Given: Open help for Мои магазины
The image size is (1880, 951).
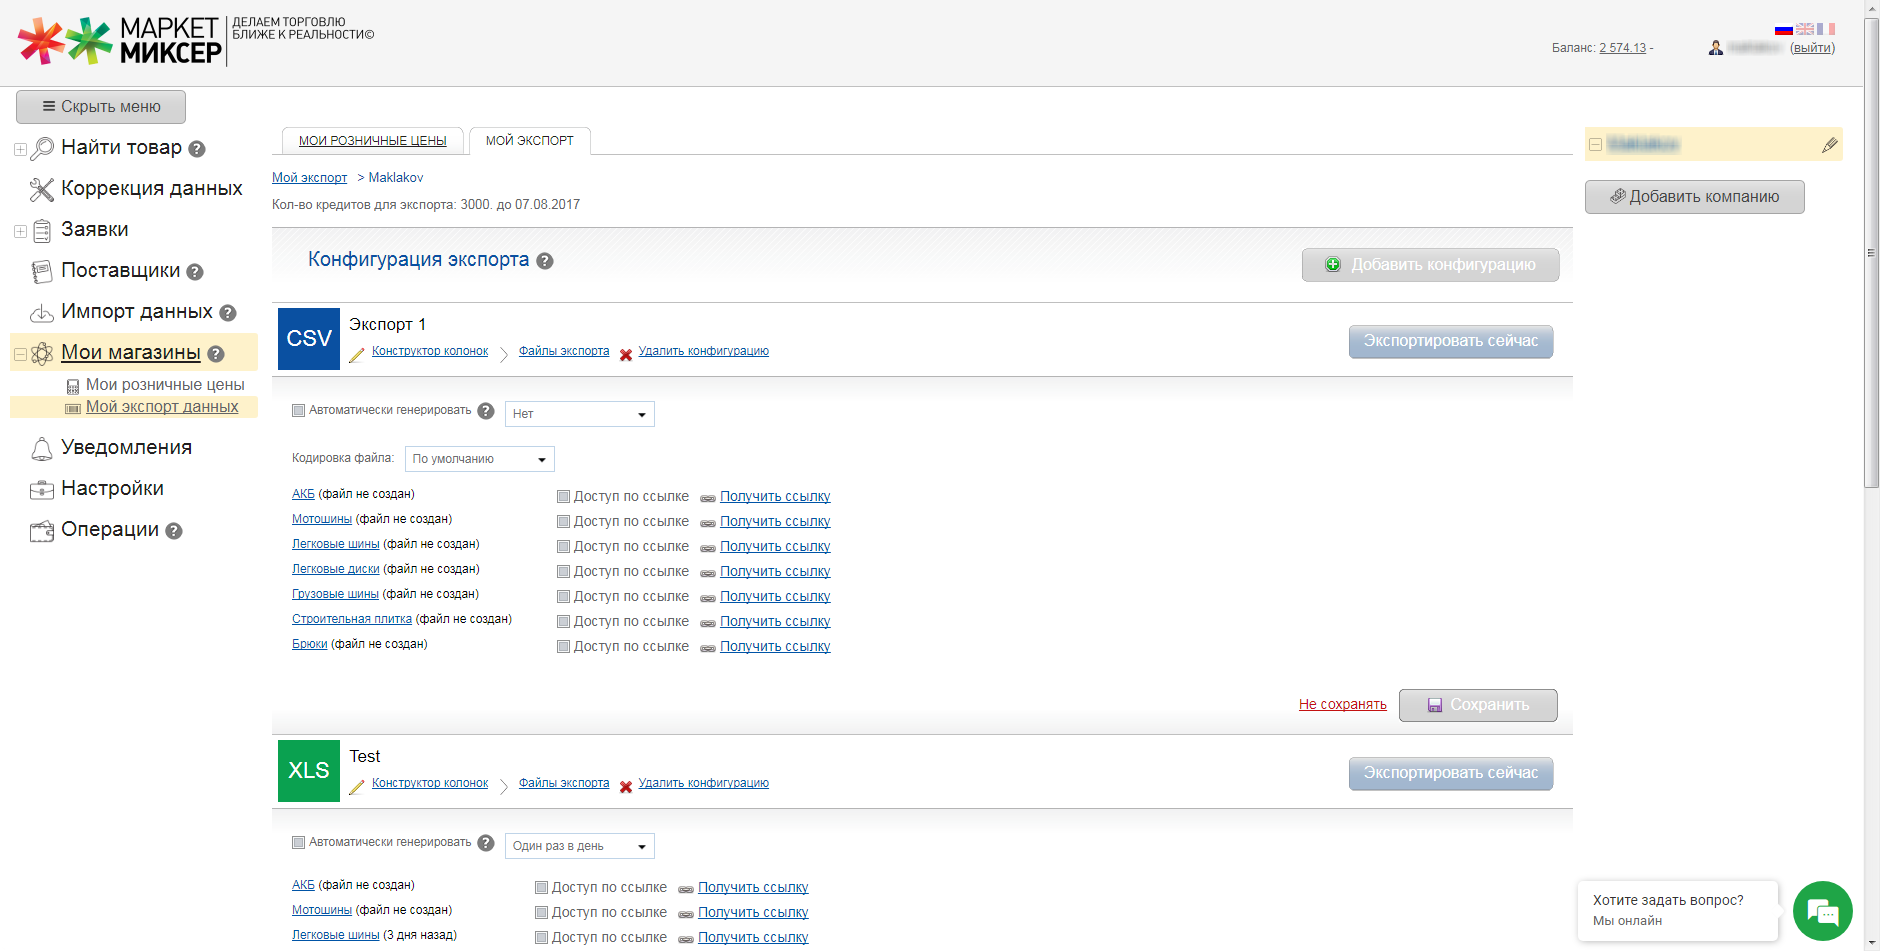Looking at the screenshot, I should click(216, 354).
